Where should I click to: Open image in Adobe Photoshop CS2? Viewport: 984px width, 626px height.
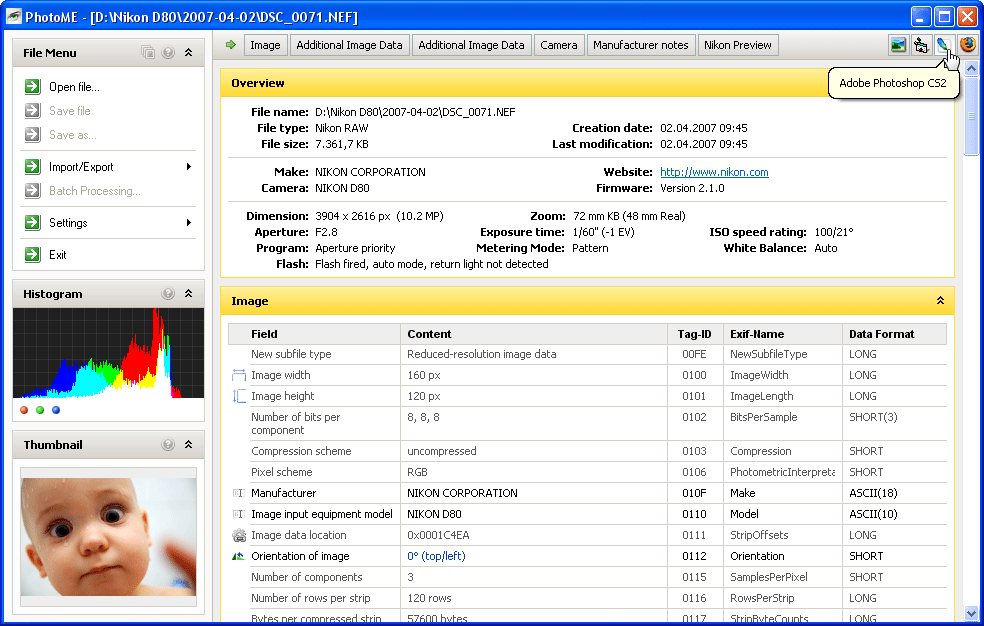click(x=943, y=45)
